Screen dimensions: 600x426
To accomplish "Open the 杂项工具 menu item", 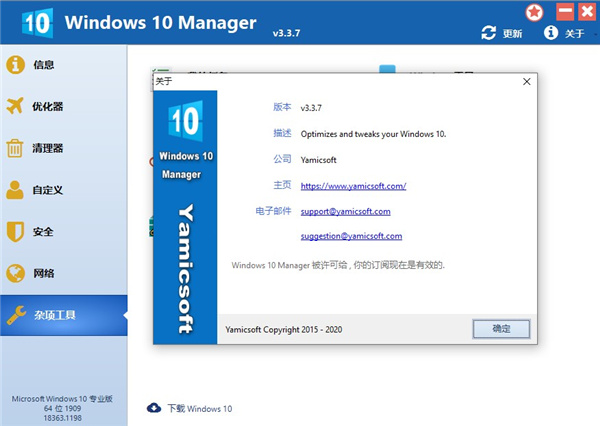I will point(64,315).
